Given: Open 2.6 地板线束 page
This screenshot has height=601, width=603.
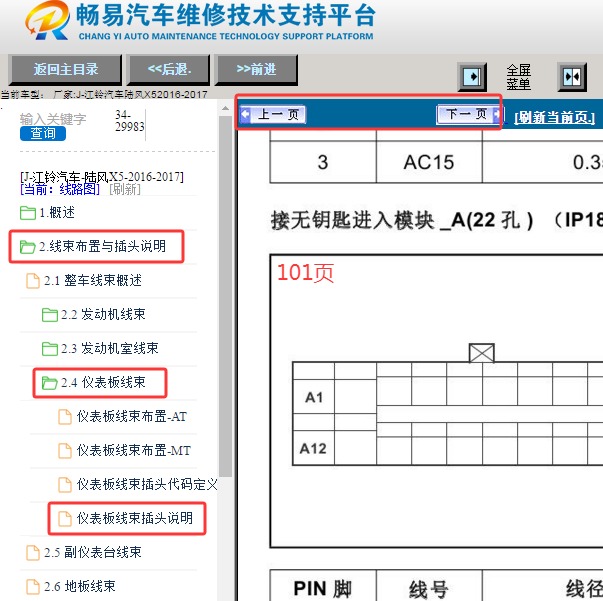Looking at the screenshot, I should 80,586.
